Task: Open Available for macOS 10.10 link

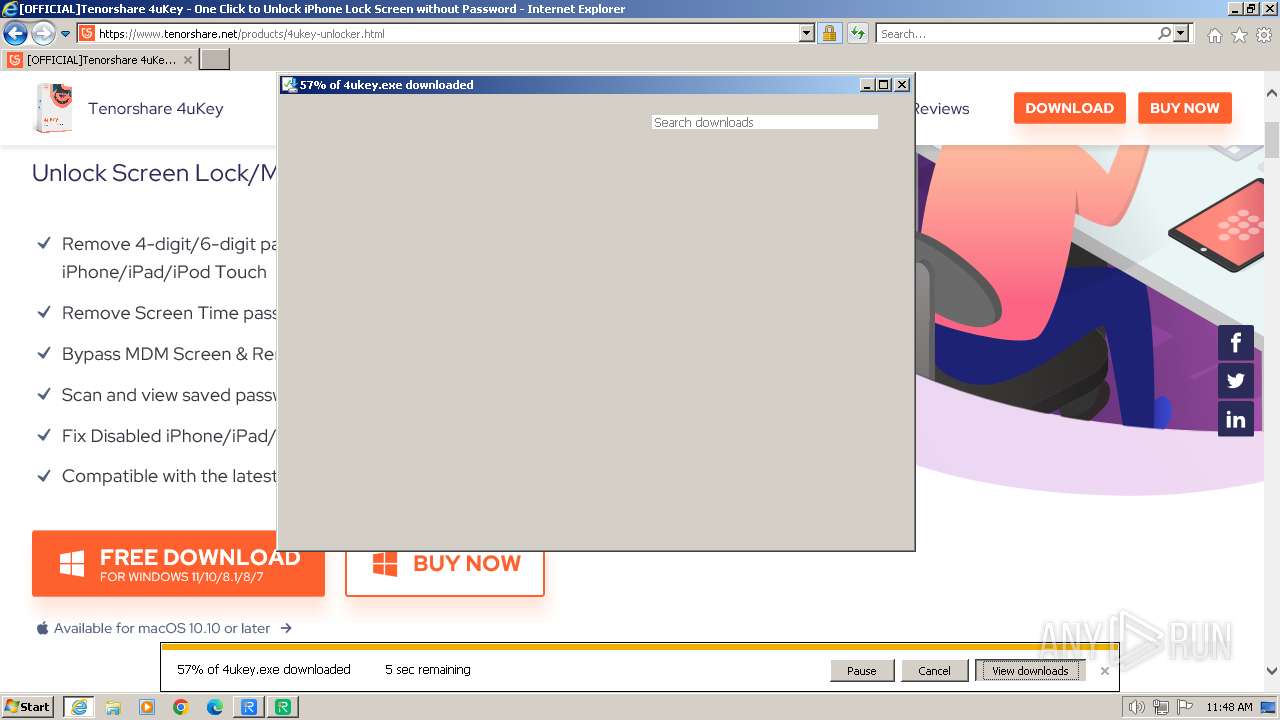Action: click(164, 628)
